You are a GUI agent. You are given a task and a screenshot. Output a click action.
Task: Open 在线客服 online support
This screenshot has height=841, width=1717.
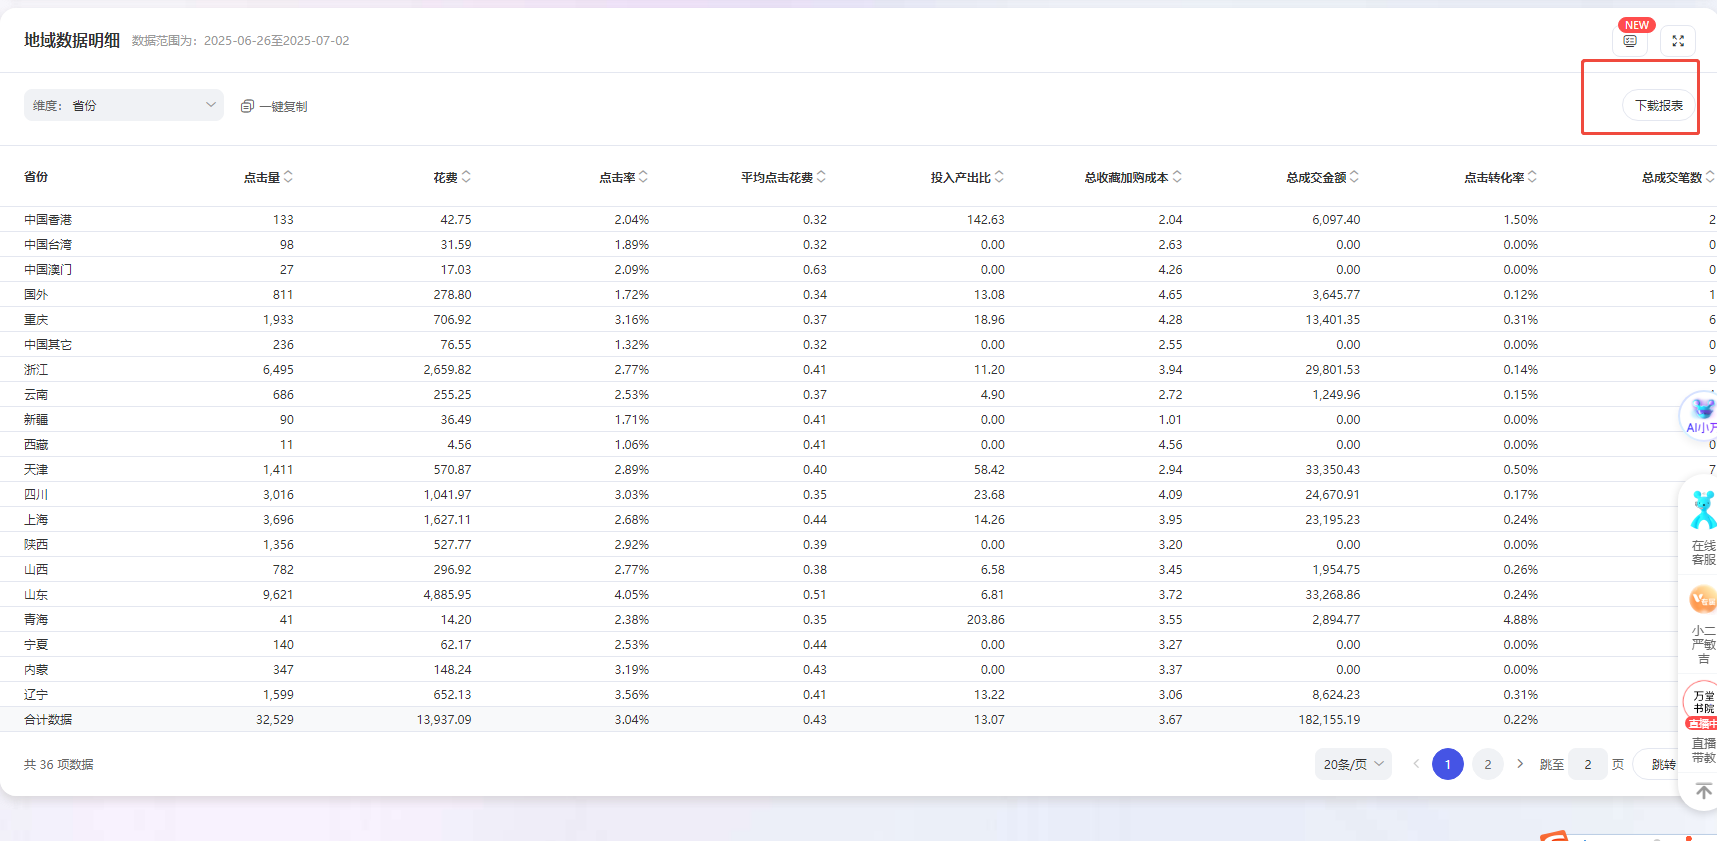tap(1702, 525)
